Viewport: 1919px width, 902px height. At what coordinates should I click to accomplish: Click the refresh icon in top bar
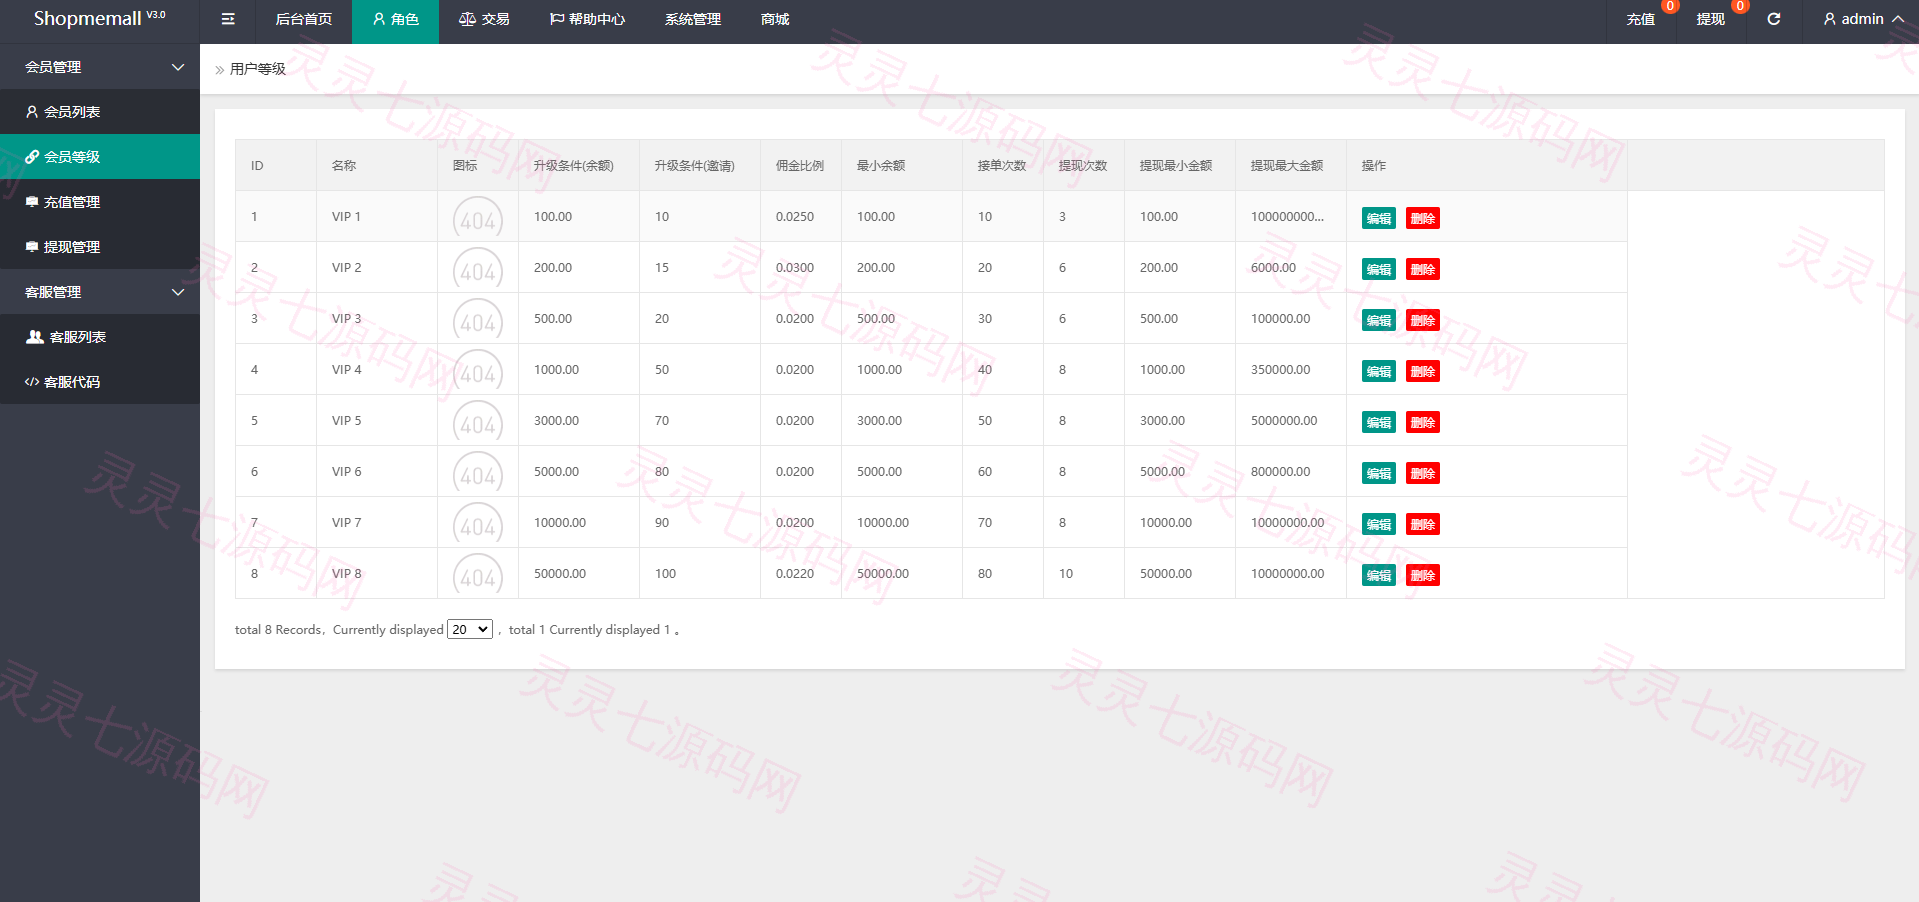point(1773,19)
